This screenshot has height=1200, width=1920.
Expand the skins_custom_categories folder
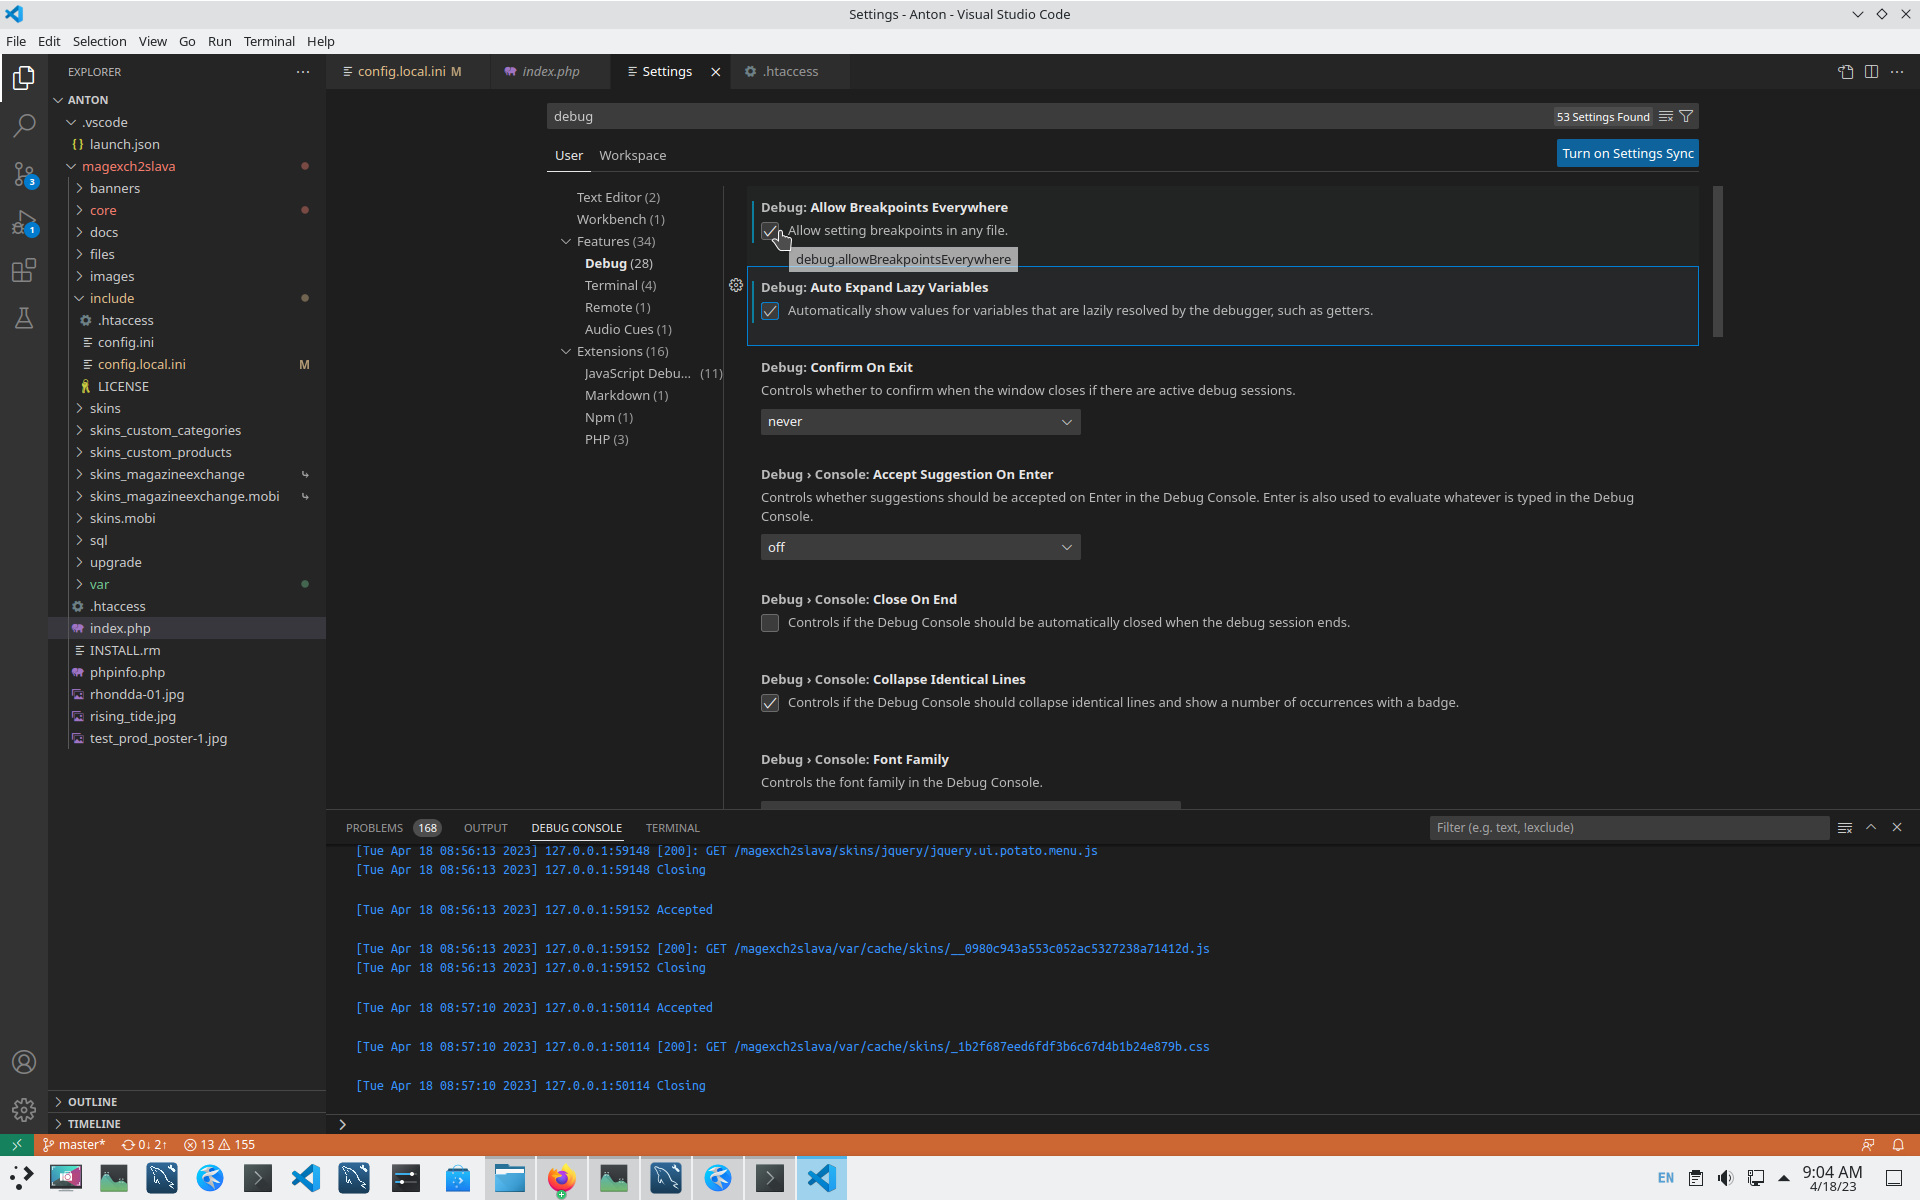(x=165, y=431)
